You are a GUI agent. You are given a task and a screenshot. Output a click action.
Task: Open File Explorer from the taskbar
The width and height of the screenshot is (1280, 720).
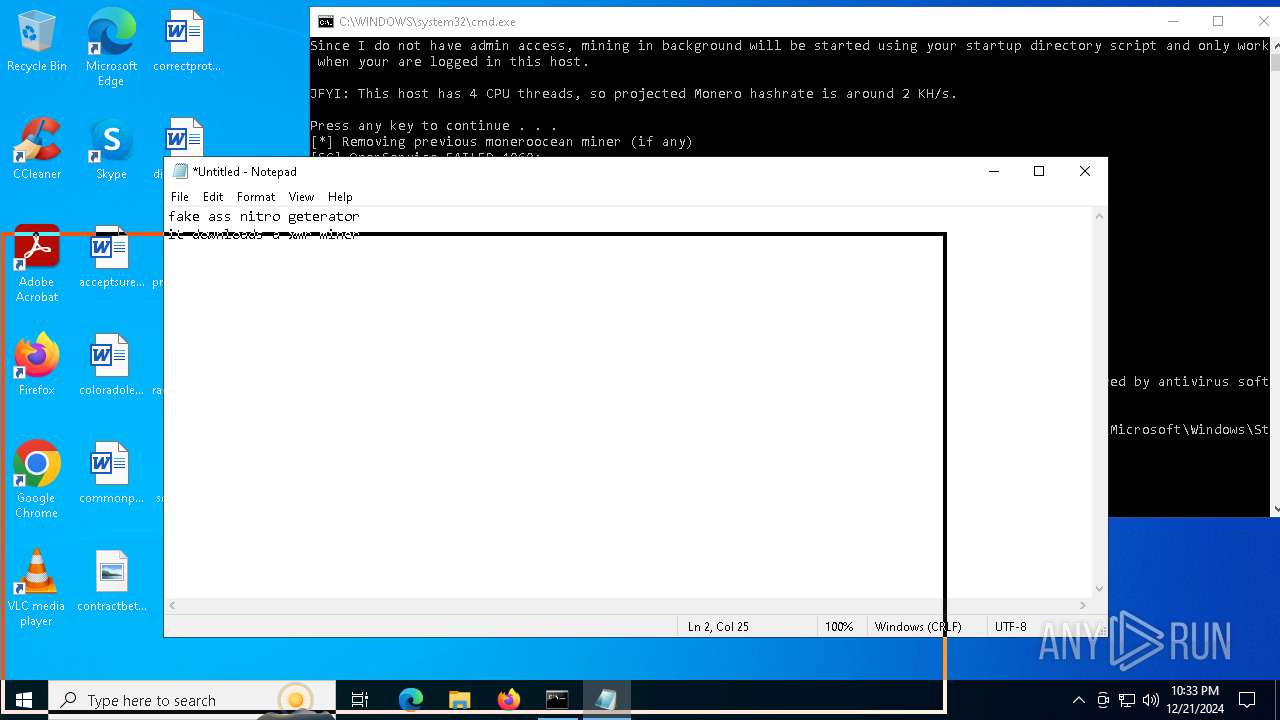459,700
